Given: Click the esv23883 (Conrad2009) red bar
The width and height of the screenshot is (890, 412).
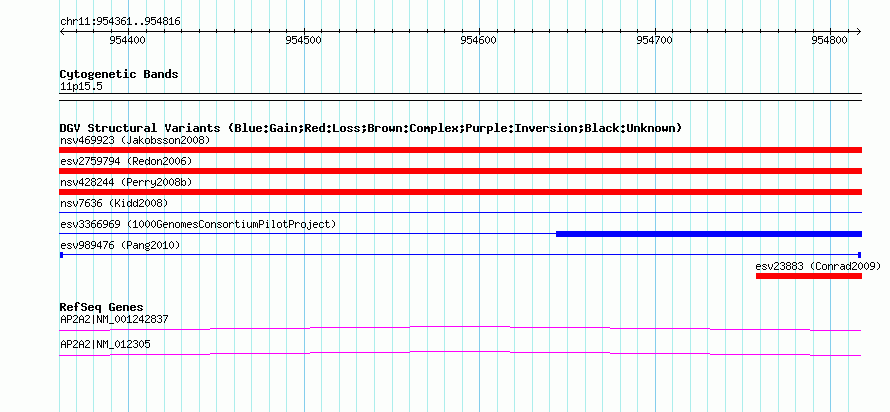Looking at the screenshot, I should (x=809, y=276).
